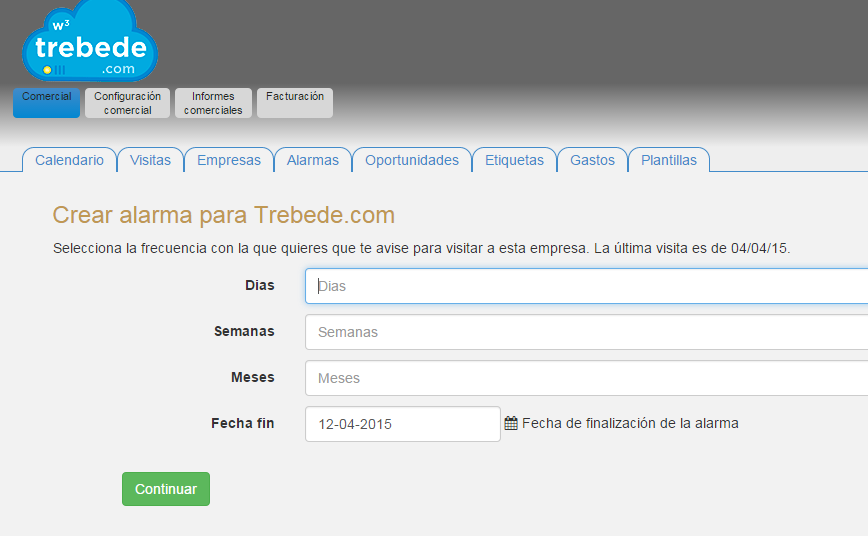Click the 'Fecha de finalización de la alarma' text
The height and width of the screenshot is (536, 868).
(630, 424)
